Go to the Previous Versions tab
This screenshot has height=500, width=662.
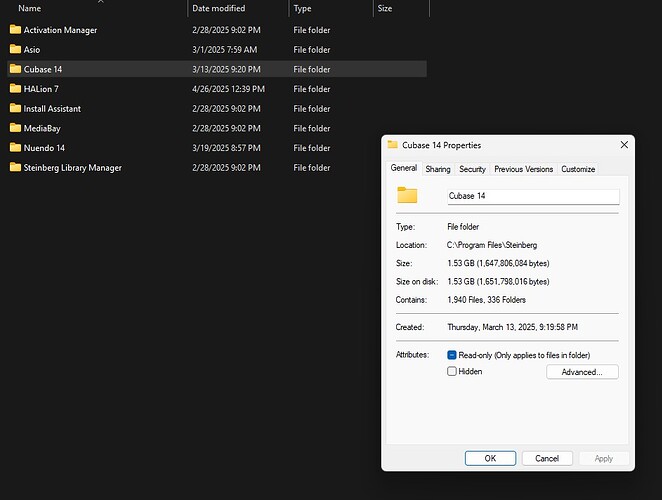click(x=524, y=169)
